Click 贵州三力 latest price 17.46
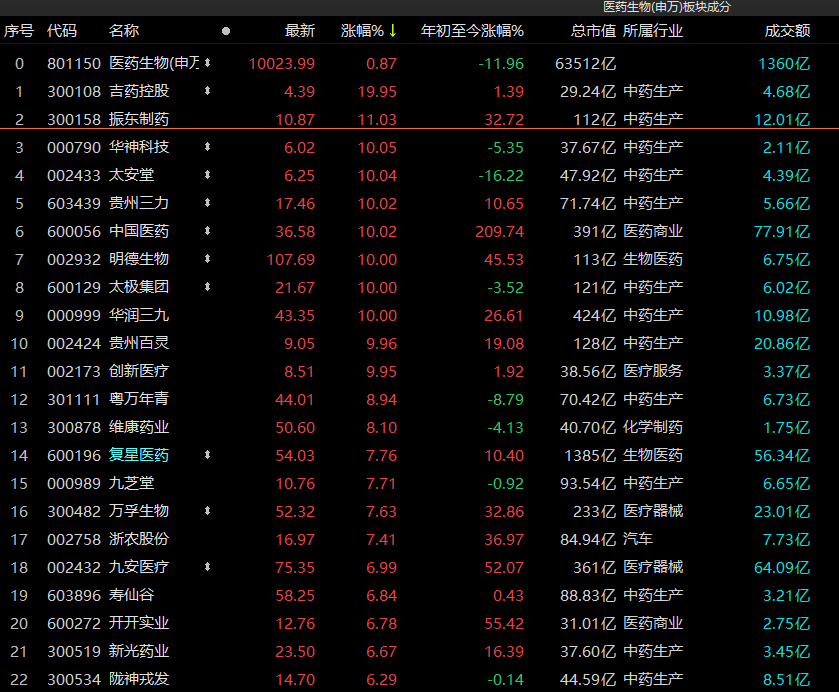 [295, 204]
